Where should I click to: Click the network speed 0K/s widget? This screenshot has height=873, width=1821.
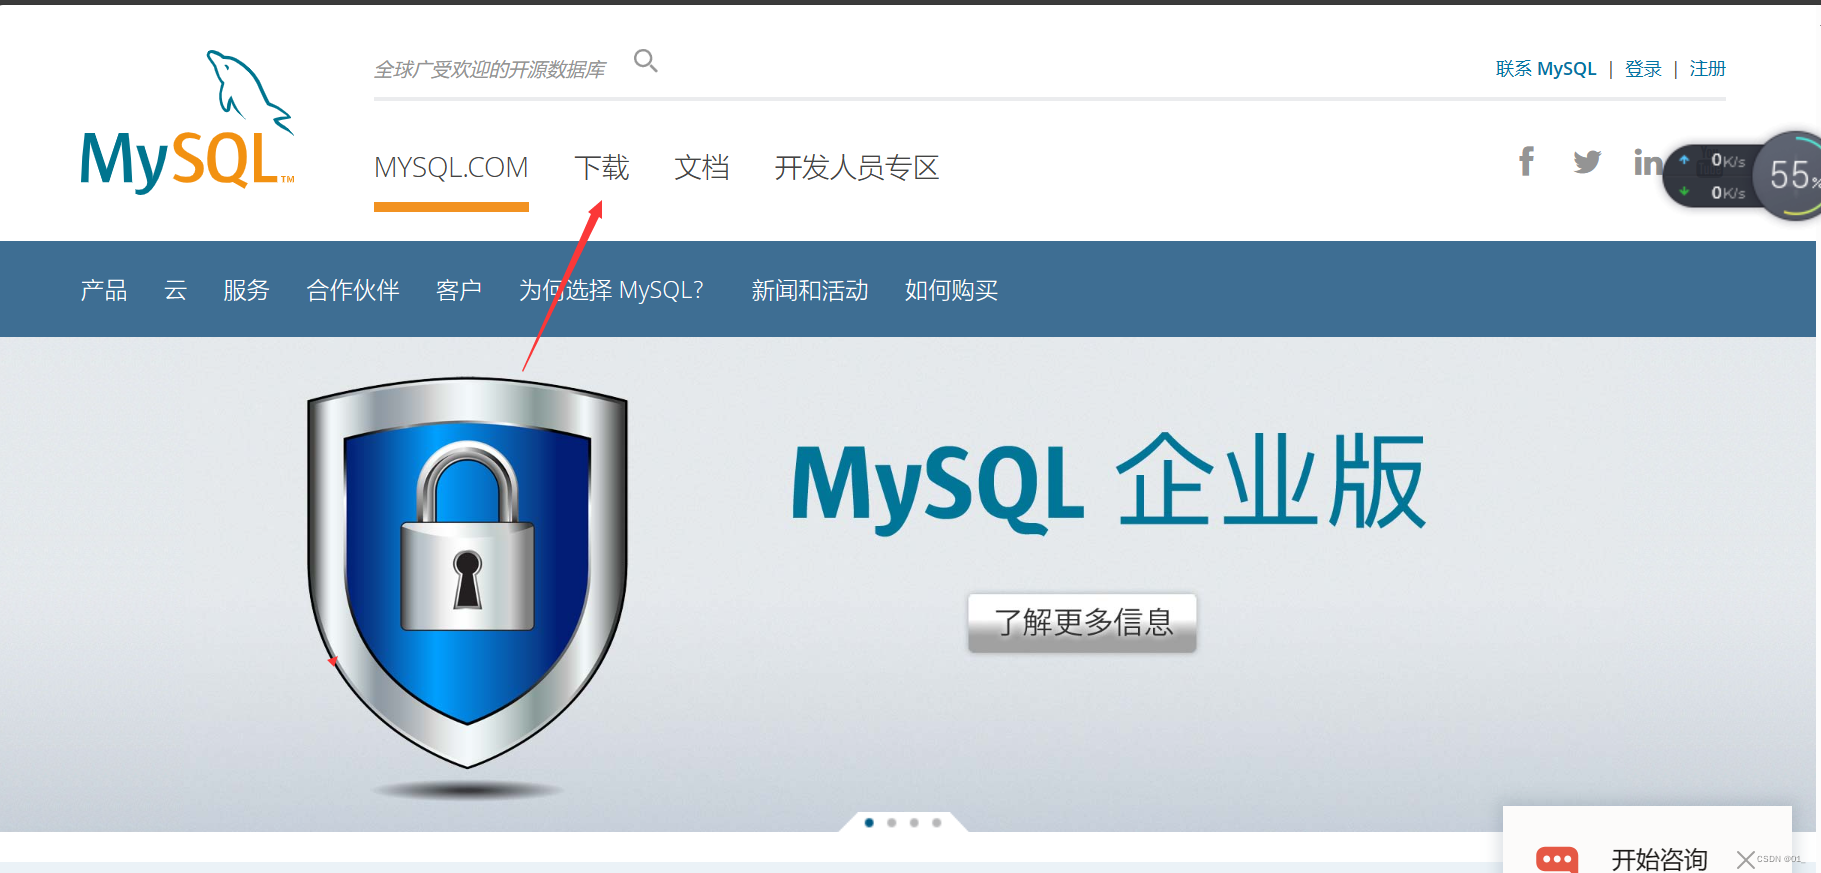click(1712, 176)
